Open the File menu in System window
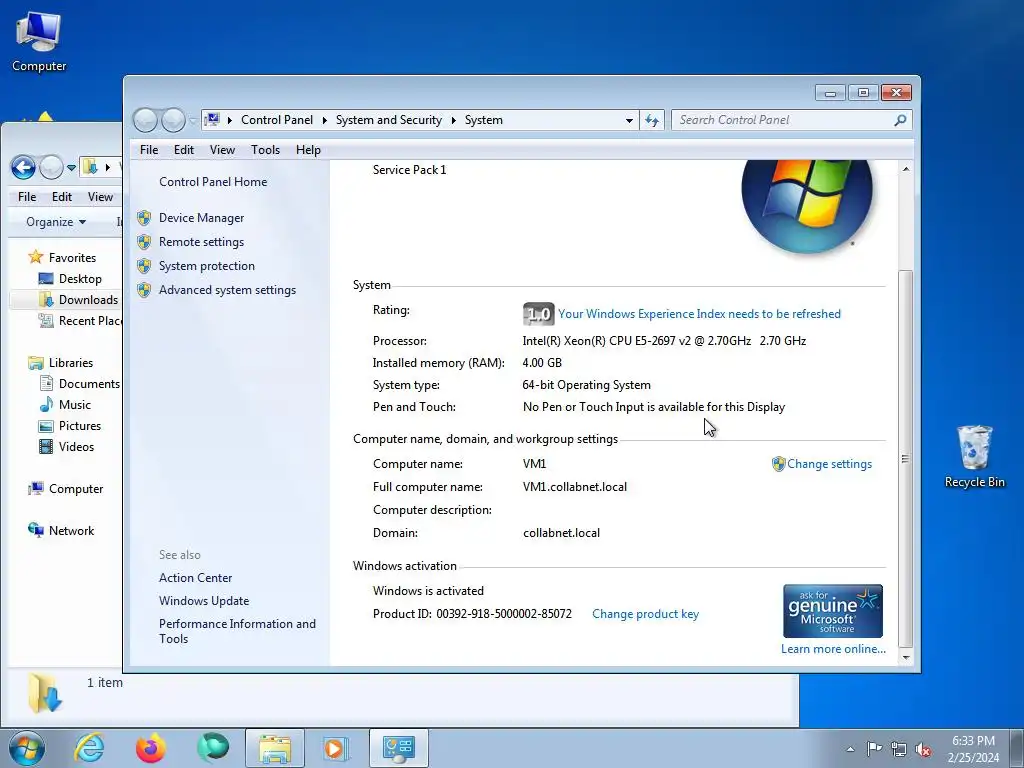Screen dimensions: 1024x768 pyautogui.click(x=149, y=150)
